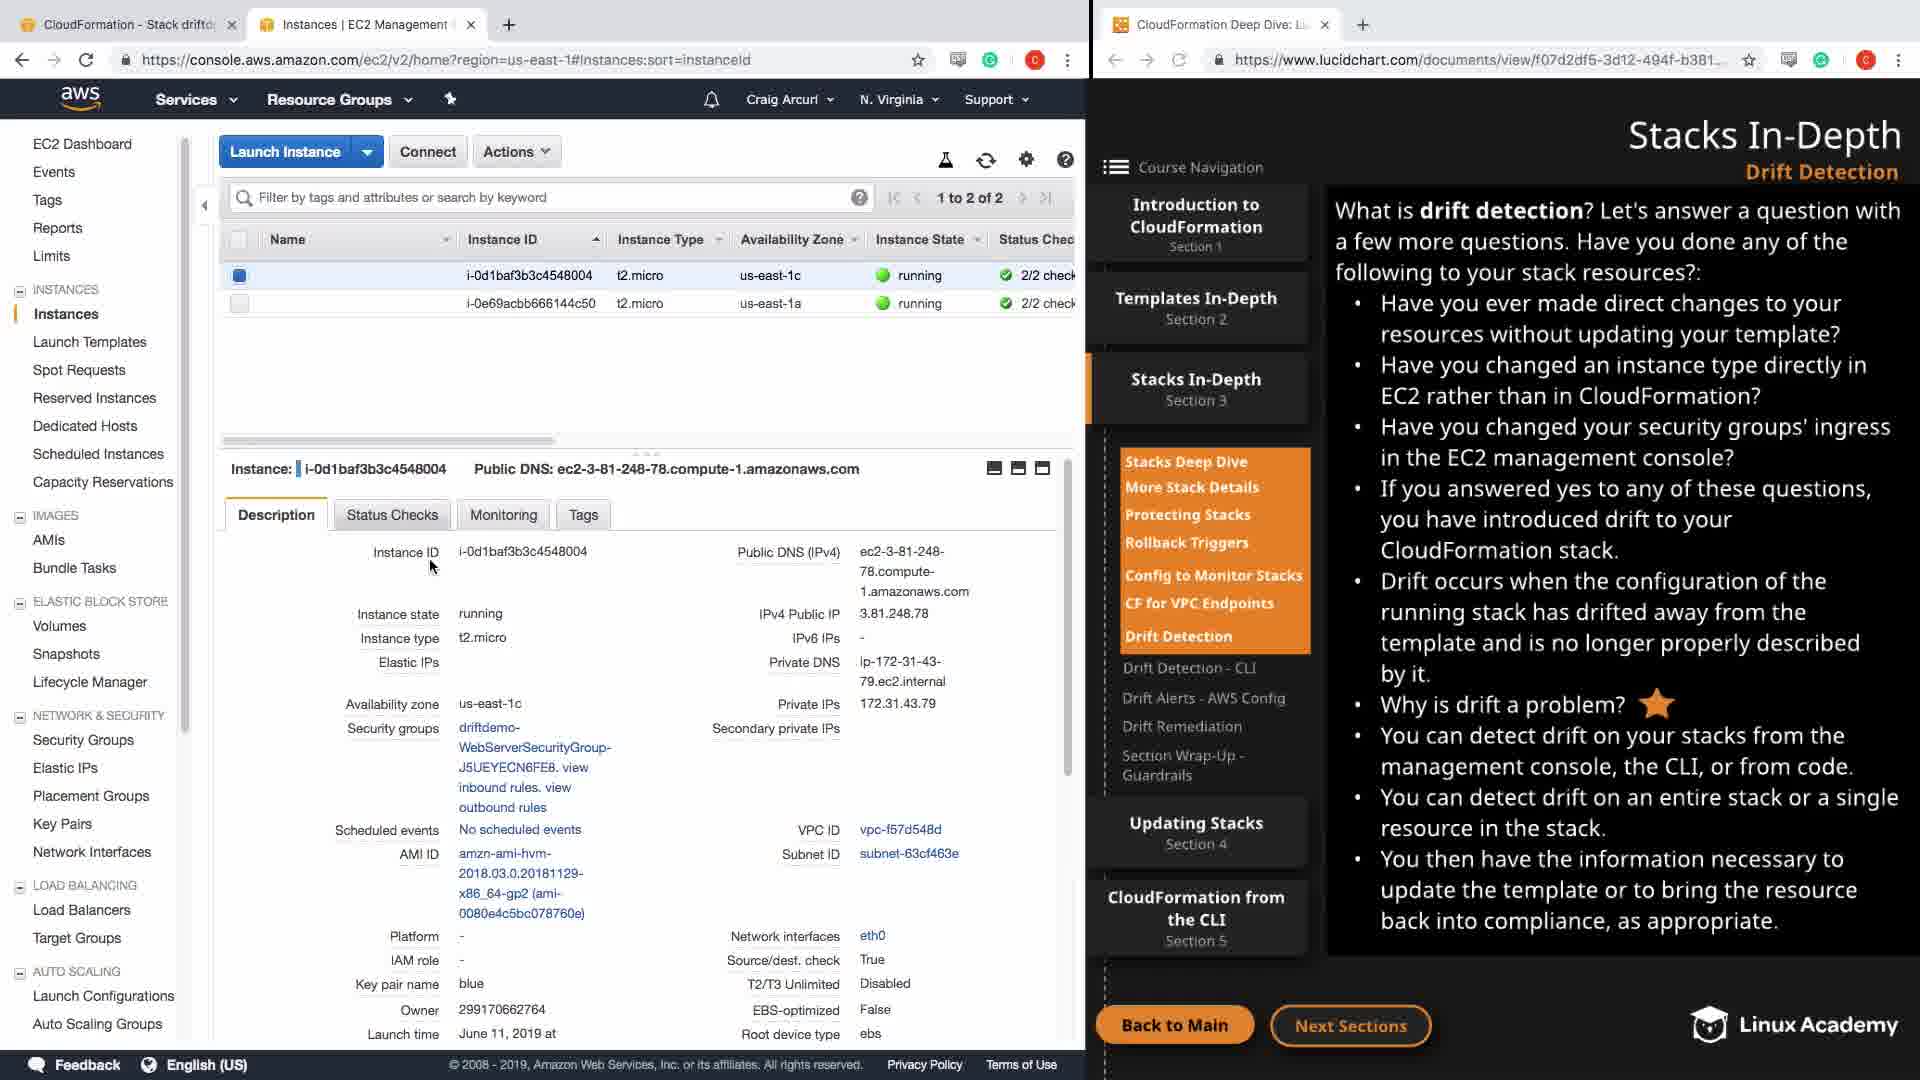Open the vpc-f57d548d link
1920x1080 pixels.
coord(900,830)
